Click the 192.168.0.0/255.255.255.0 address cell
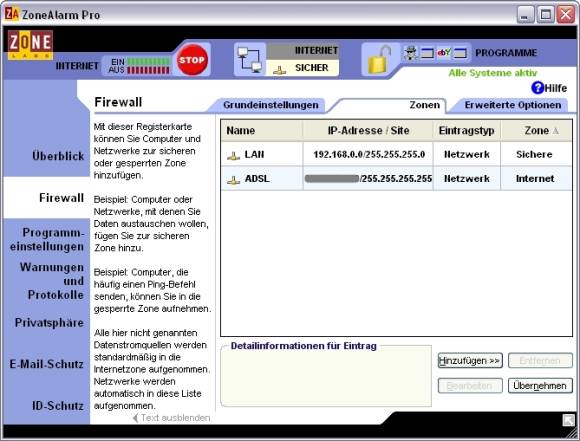580x441 pixels. tap(369, 154)
